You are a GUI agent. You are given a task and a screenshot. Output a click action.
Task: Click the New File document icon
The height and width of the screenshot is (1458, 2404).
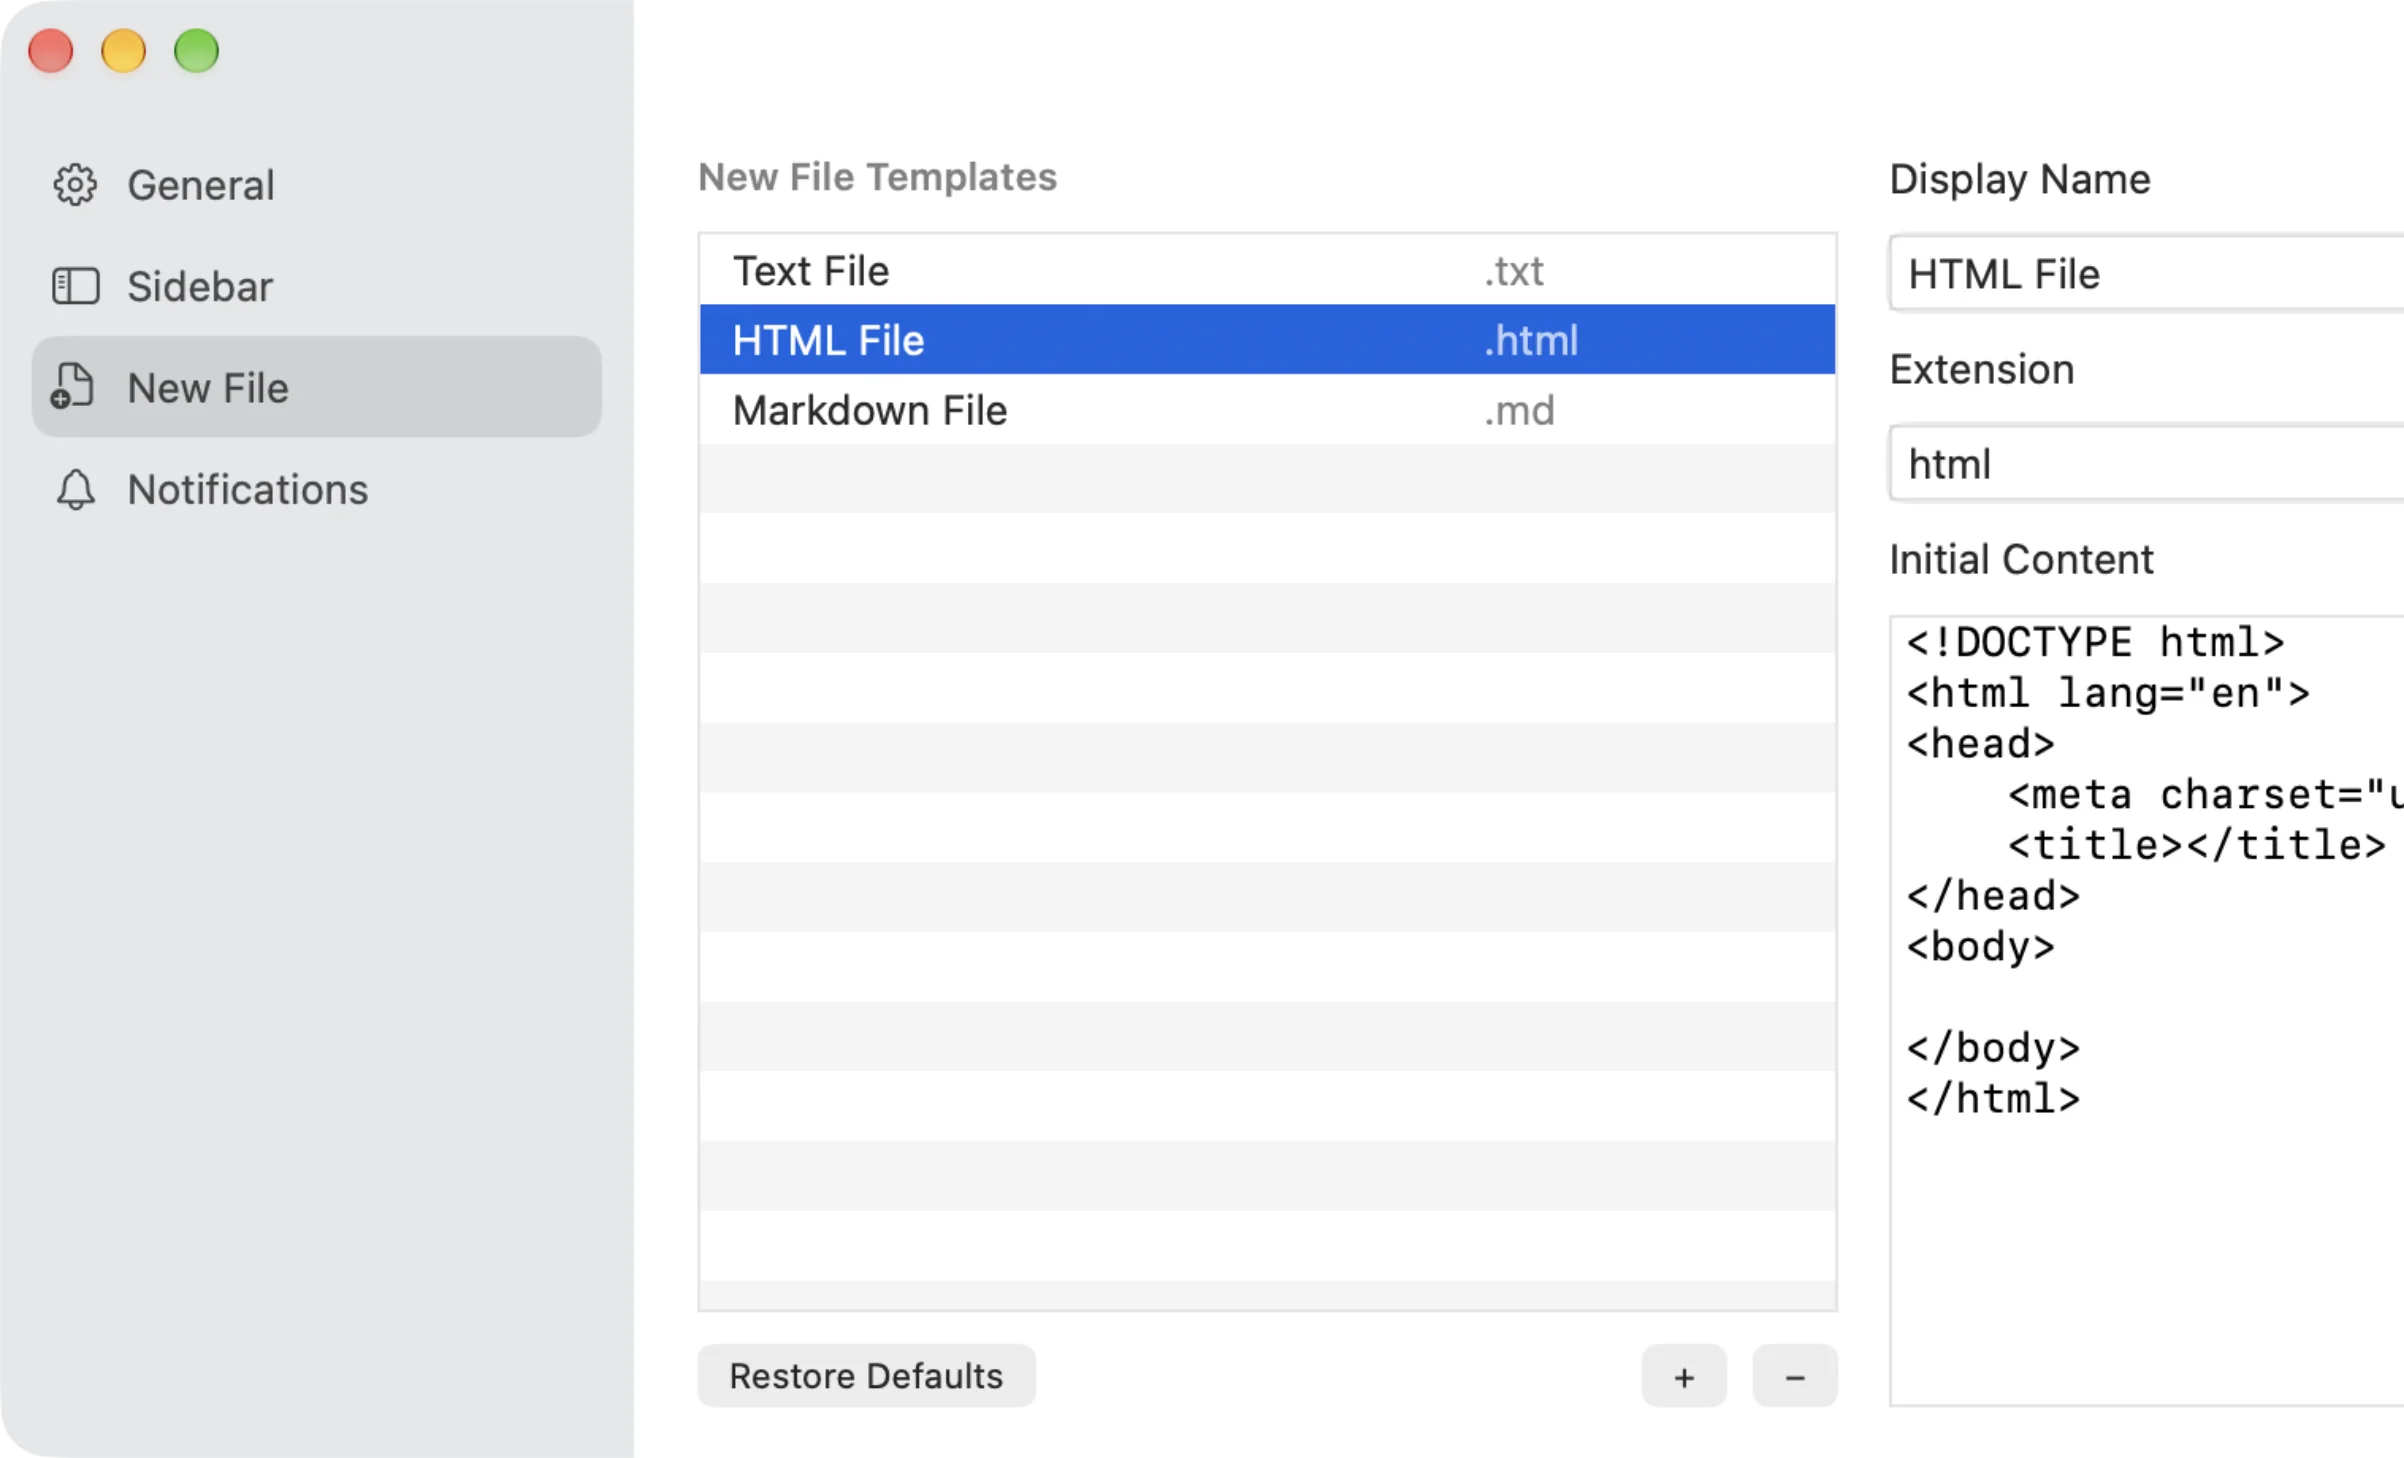coord(72,387)
